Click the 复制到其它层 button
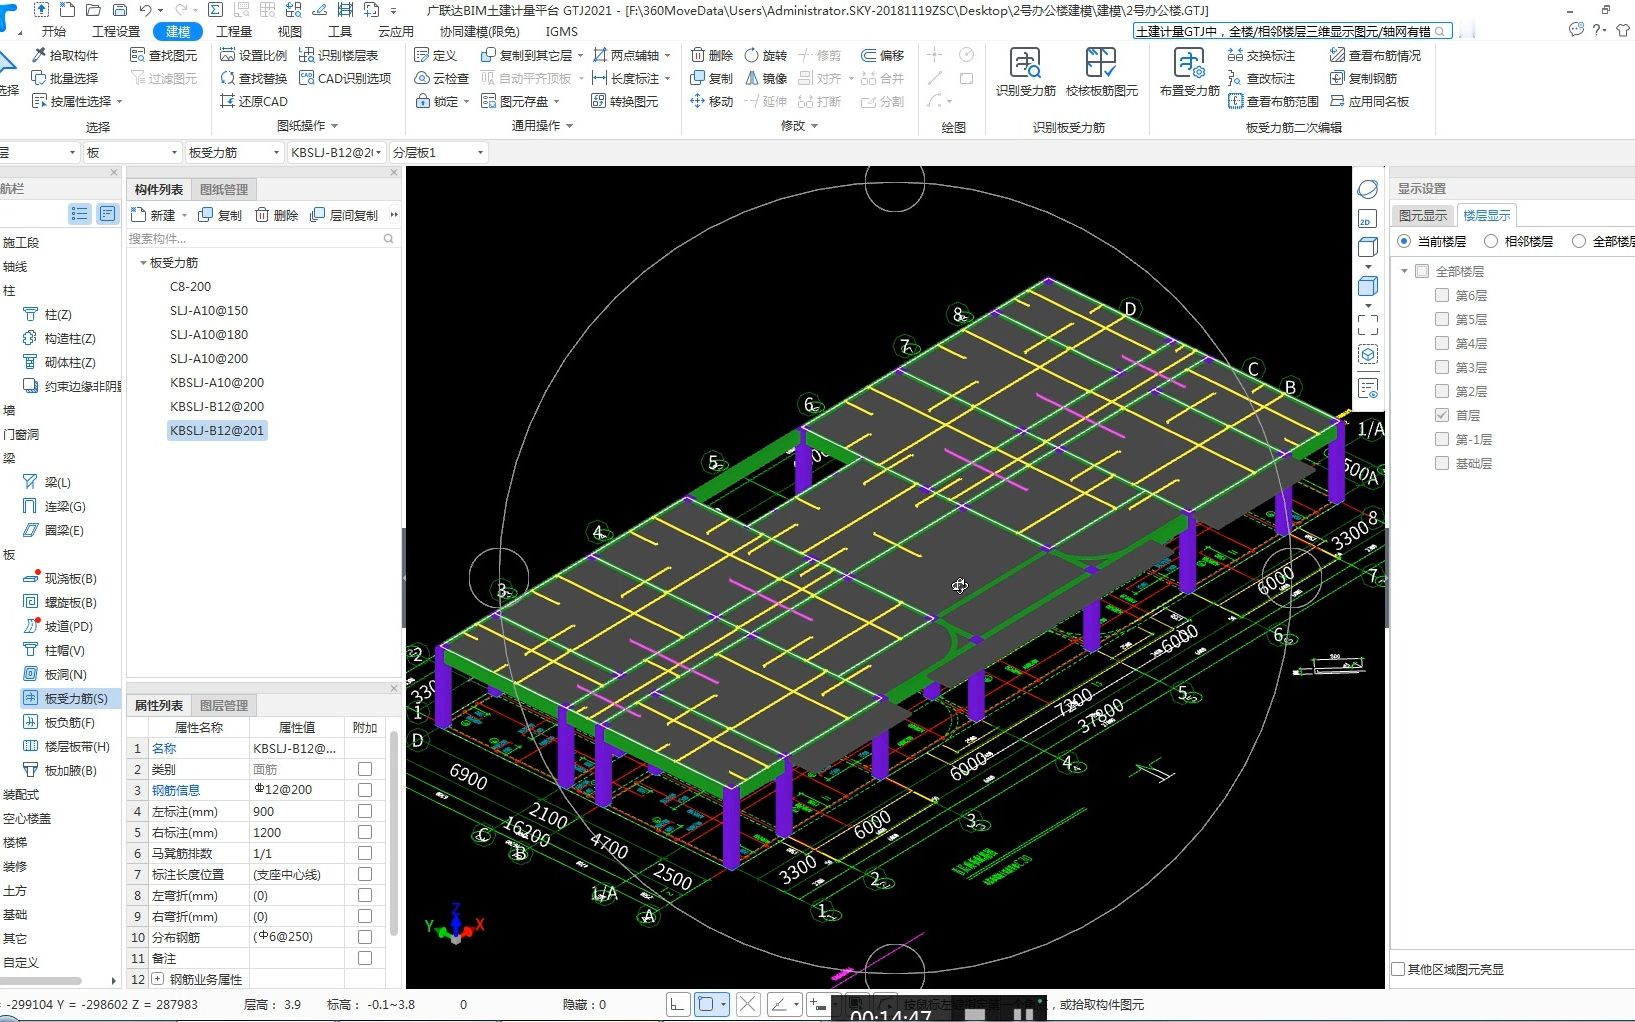 click(531, 55)
